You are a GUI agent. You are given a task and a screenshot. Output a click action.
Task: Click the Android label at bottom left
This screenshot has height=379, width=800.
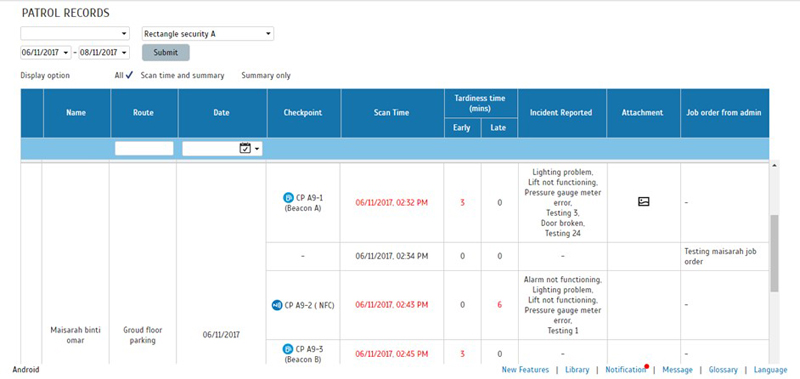click(26, 370)
